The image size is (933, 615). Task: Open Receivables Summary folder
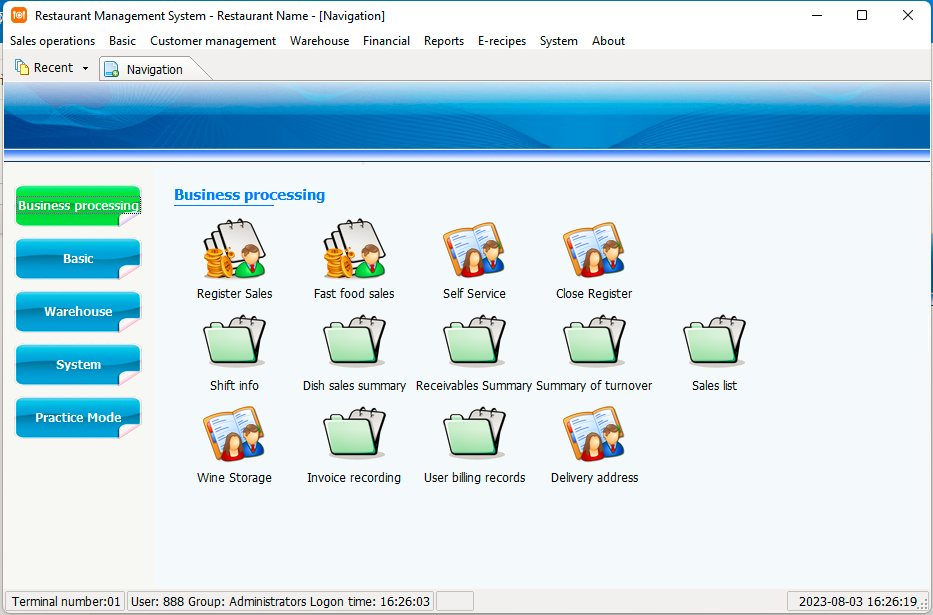click(474, 340)
